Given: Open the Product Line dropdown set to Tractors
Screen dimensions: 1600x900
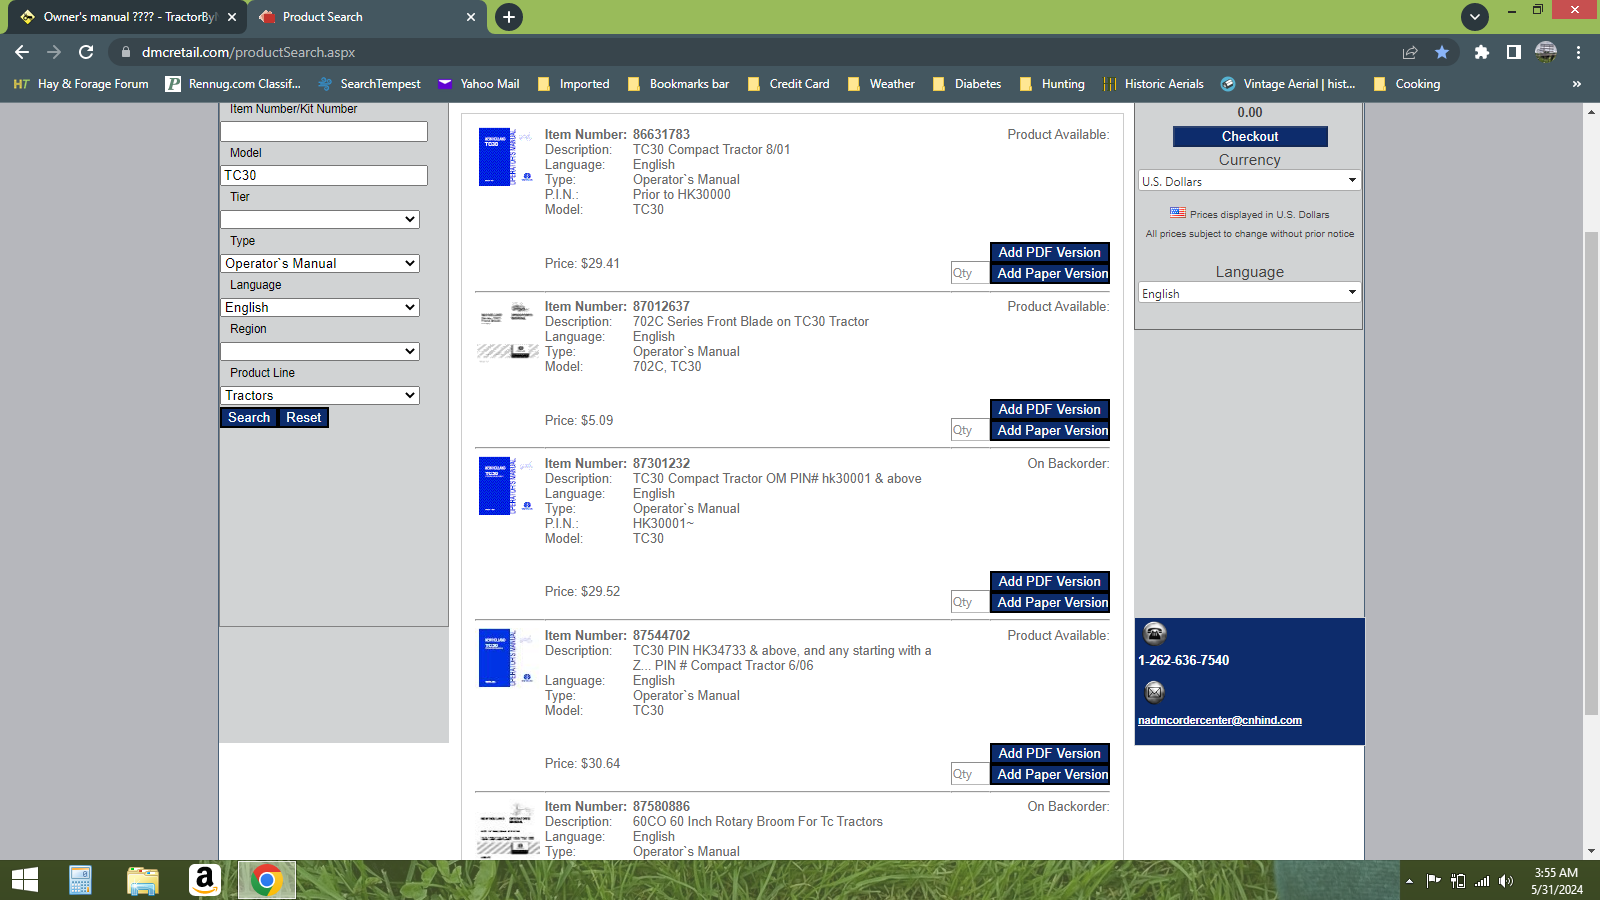Looking at the screenshot, I should point(319,396).
